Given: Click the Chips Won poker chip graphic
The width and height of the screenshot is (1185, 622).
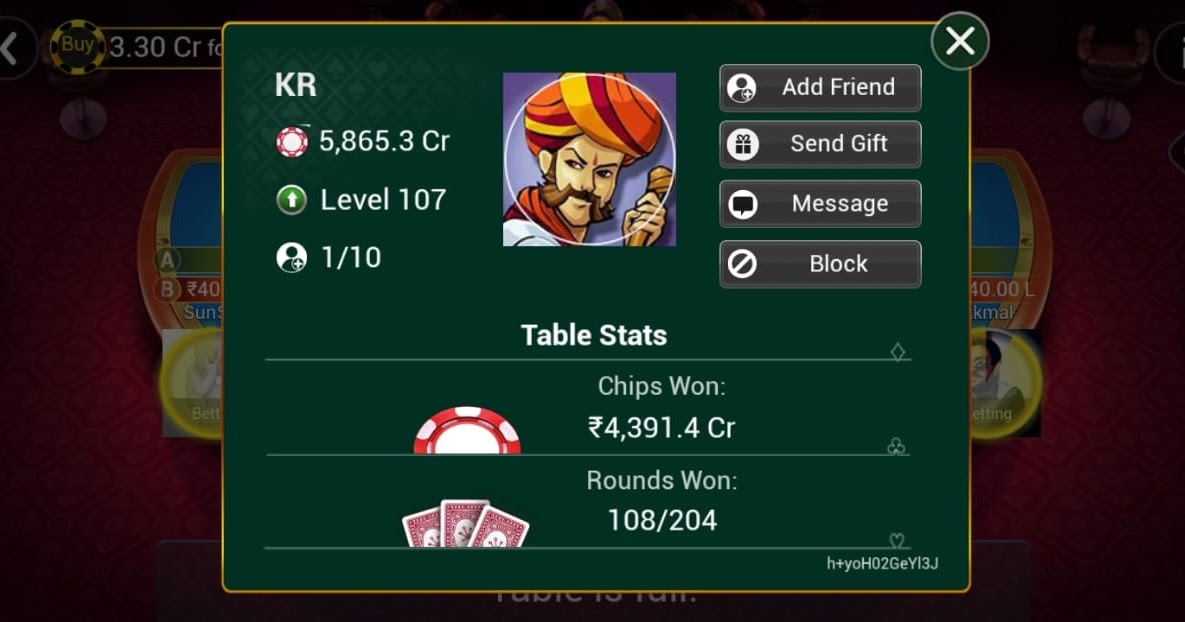Looking at the screenshot, I should 467,431.
